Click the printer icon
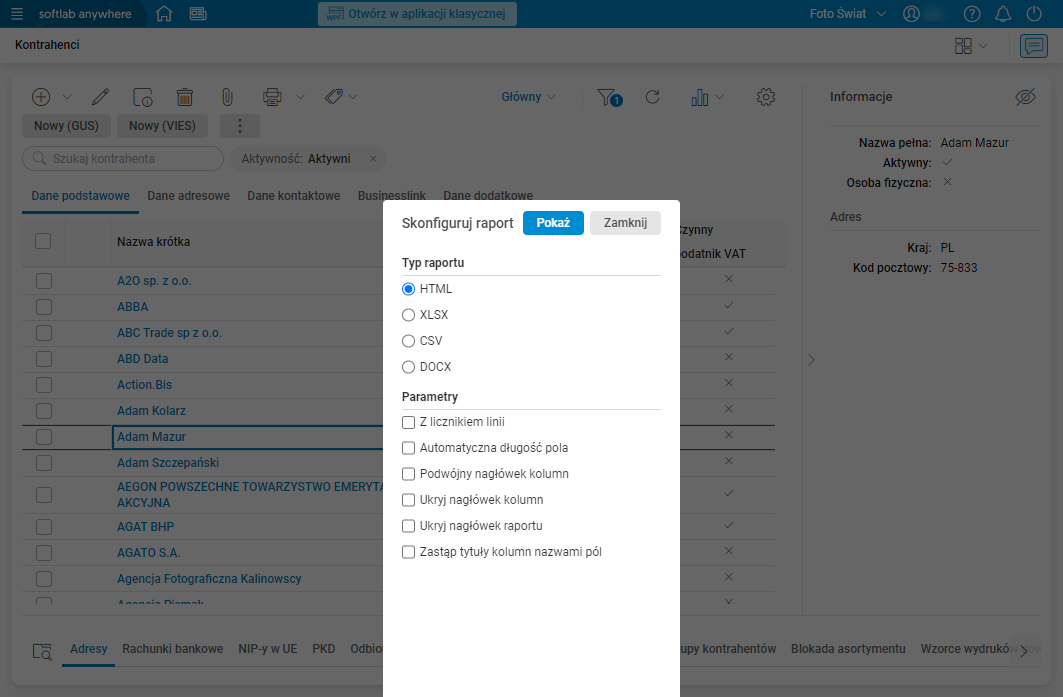The height and width of the screenshot is (697, 1063). click(272, 97)
